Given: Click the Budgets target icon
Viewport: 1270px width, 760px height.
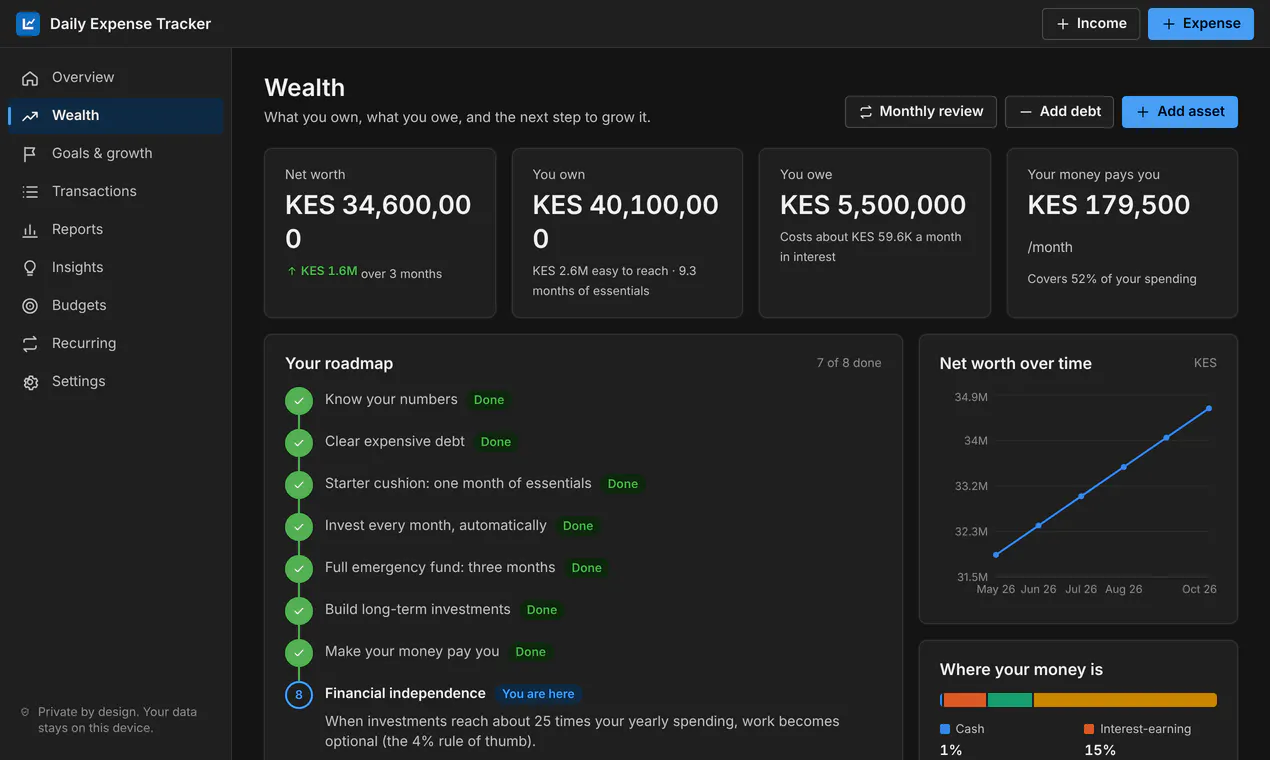Looking at the screenshot, I should tap(30, 306).
